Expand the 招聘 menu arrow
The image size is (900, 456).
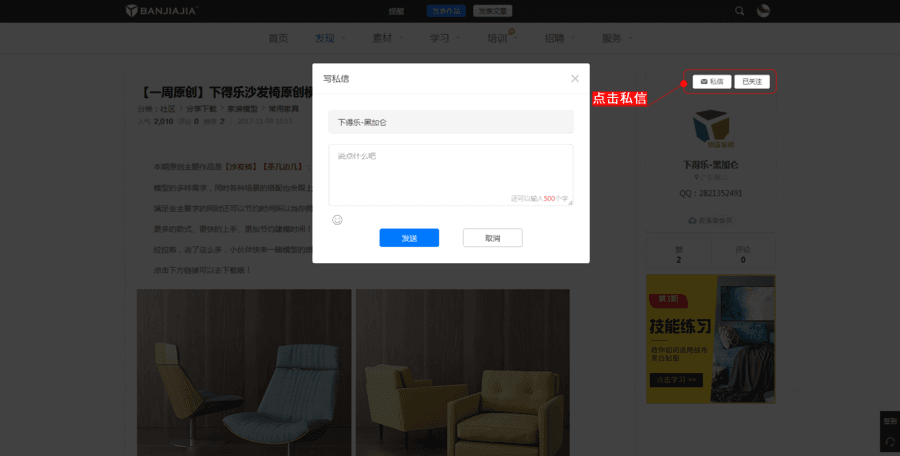tap(573, 38)
